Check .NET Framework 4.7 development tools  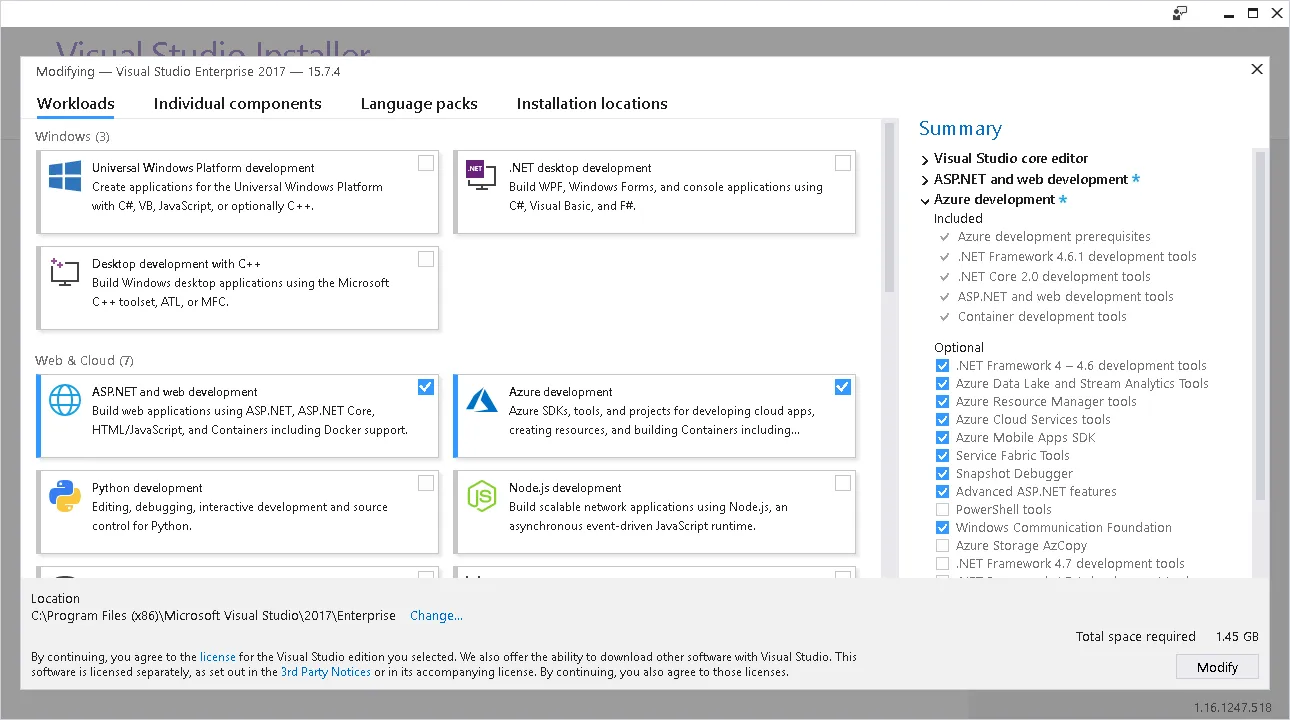(x=942, y=564)
